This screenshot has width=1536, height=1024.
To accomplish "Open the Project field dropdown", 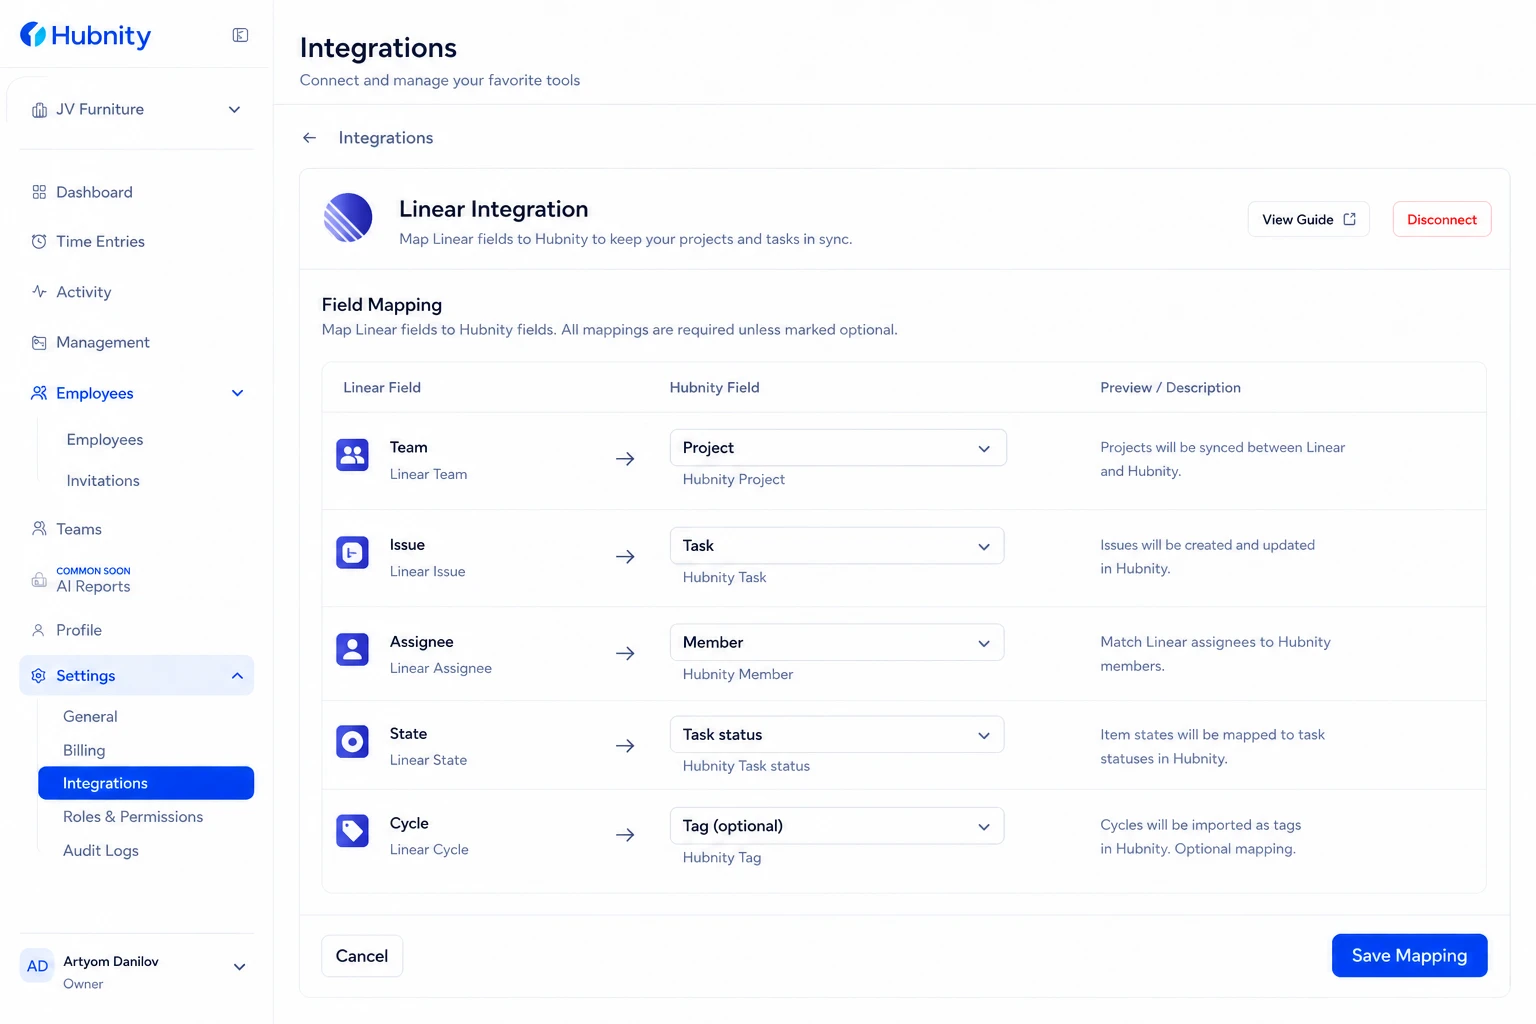I will (838, 448).
